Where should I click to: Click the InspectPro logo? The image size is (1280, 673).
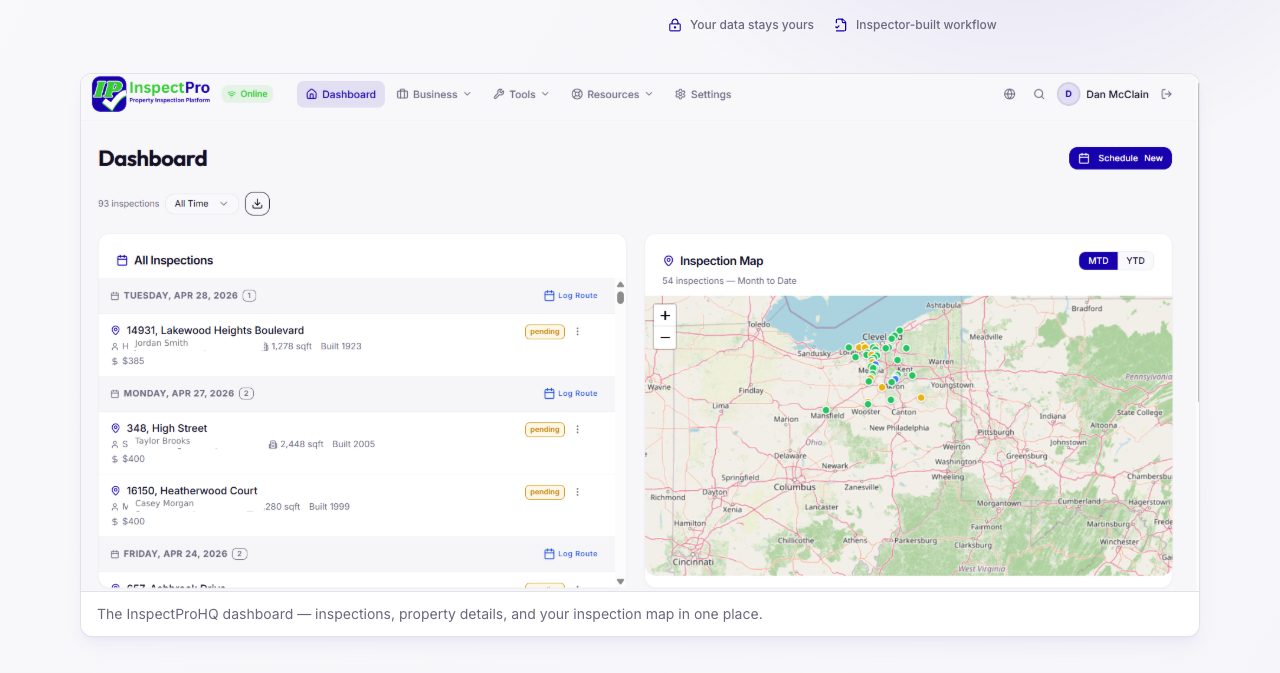coord(151,94)
